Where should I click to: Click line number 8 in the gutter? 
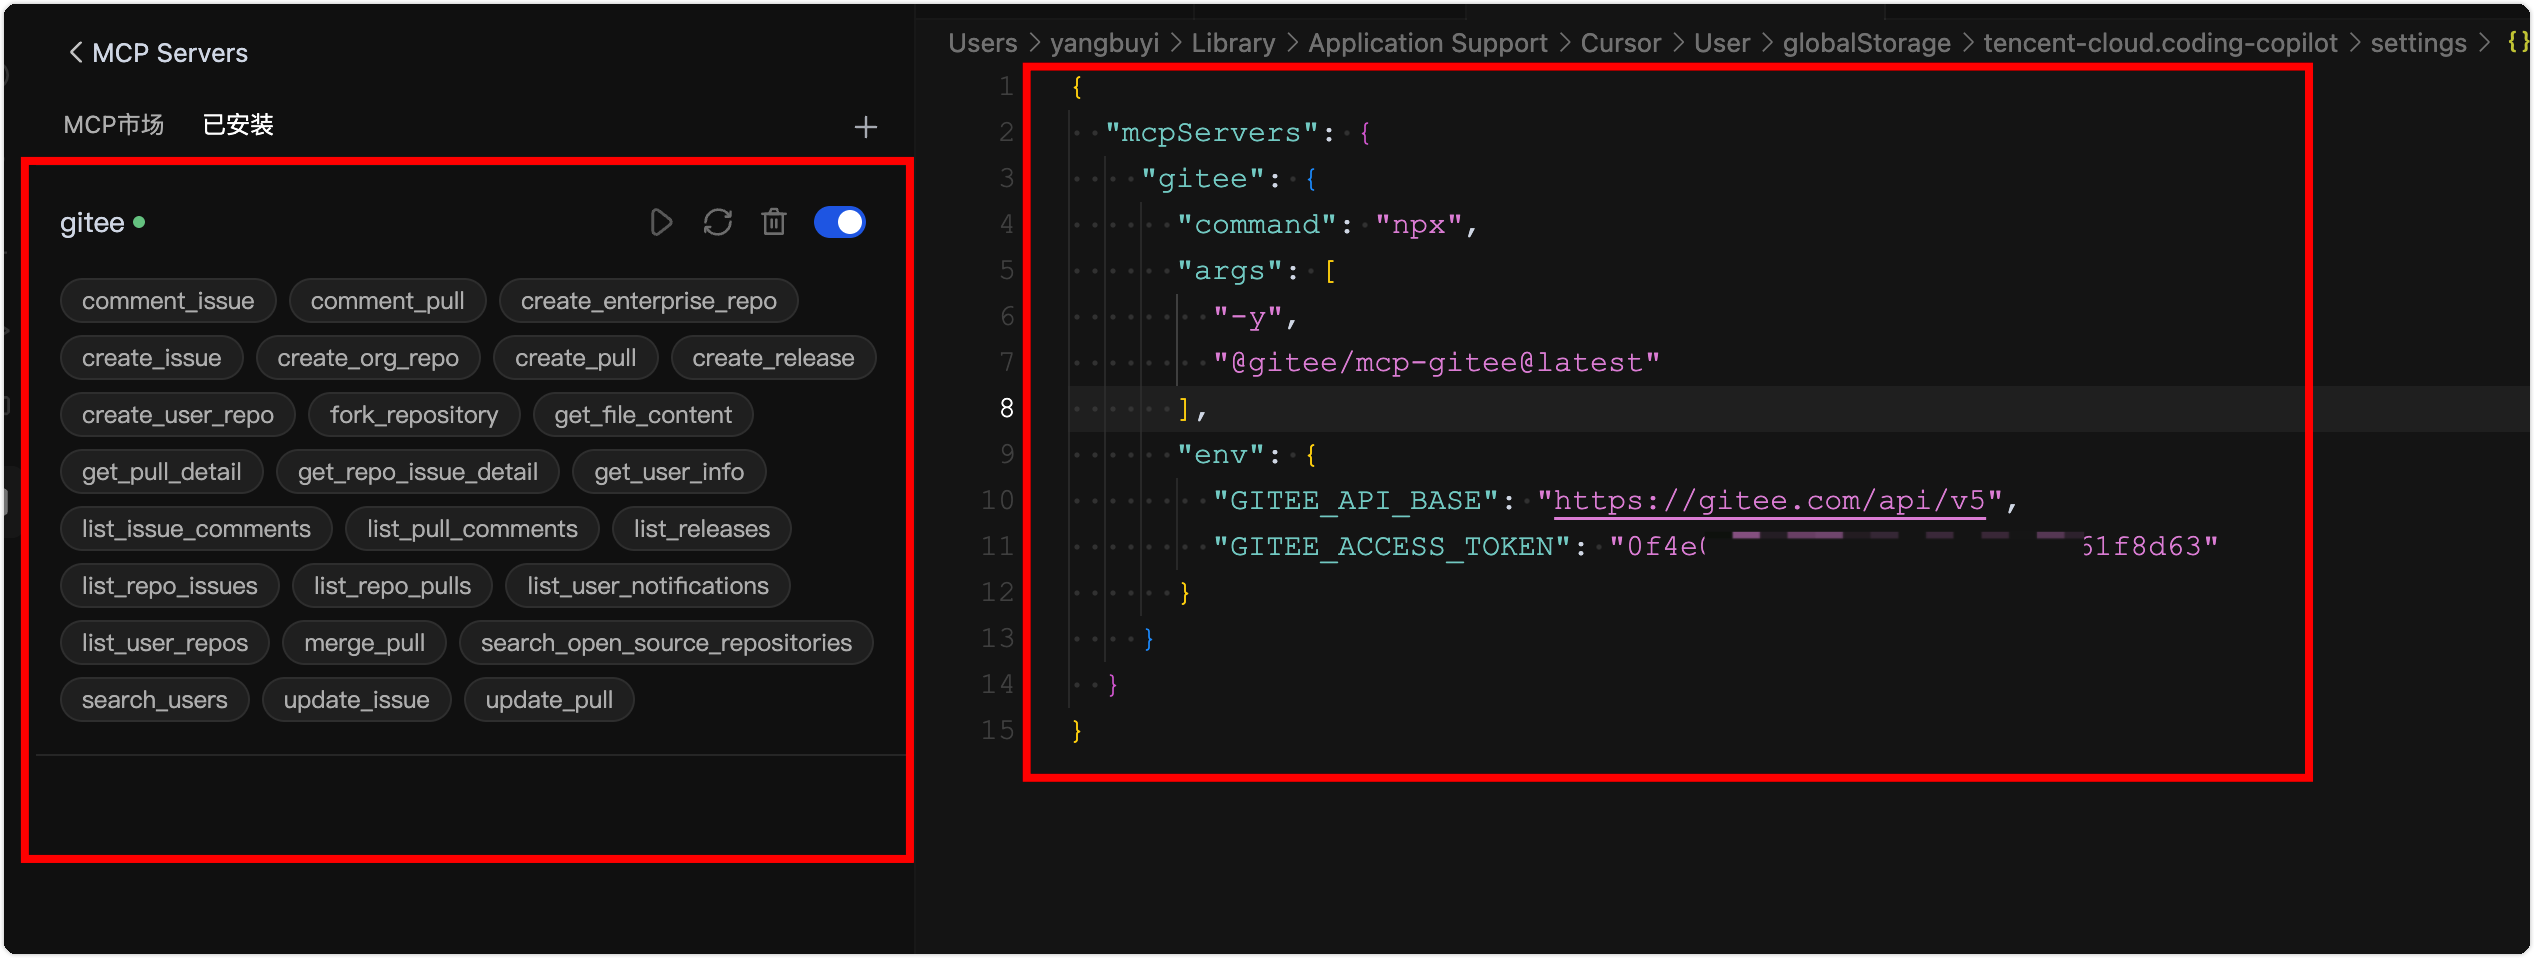(x=1006, y=408)
